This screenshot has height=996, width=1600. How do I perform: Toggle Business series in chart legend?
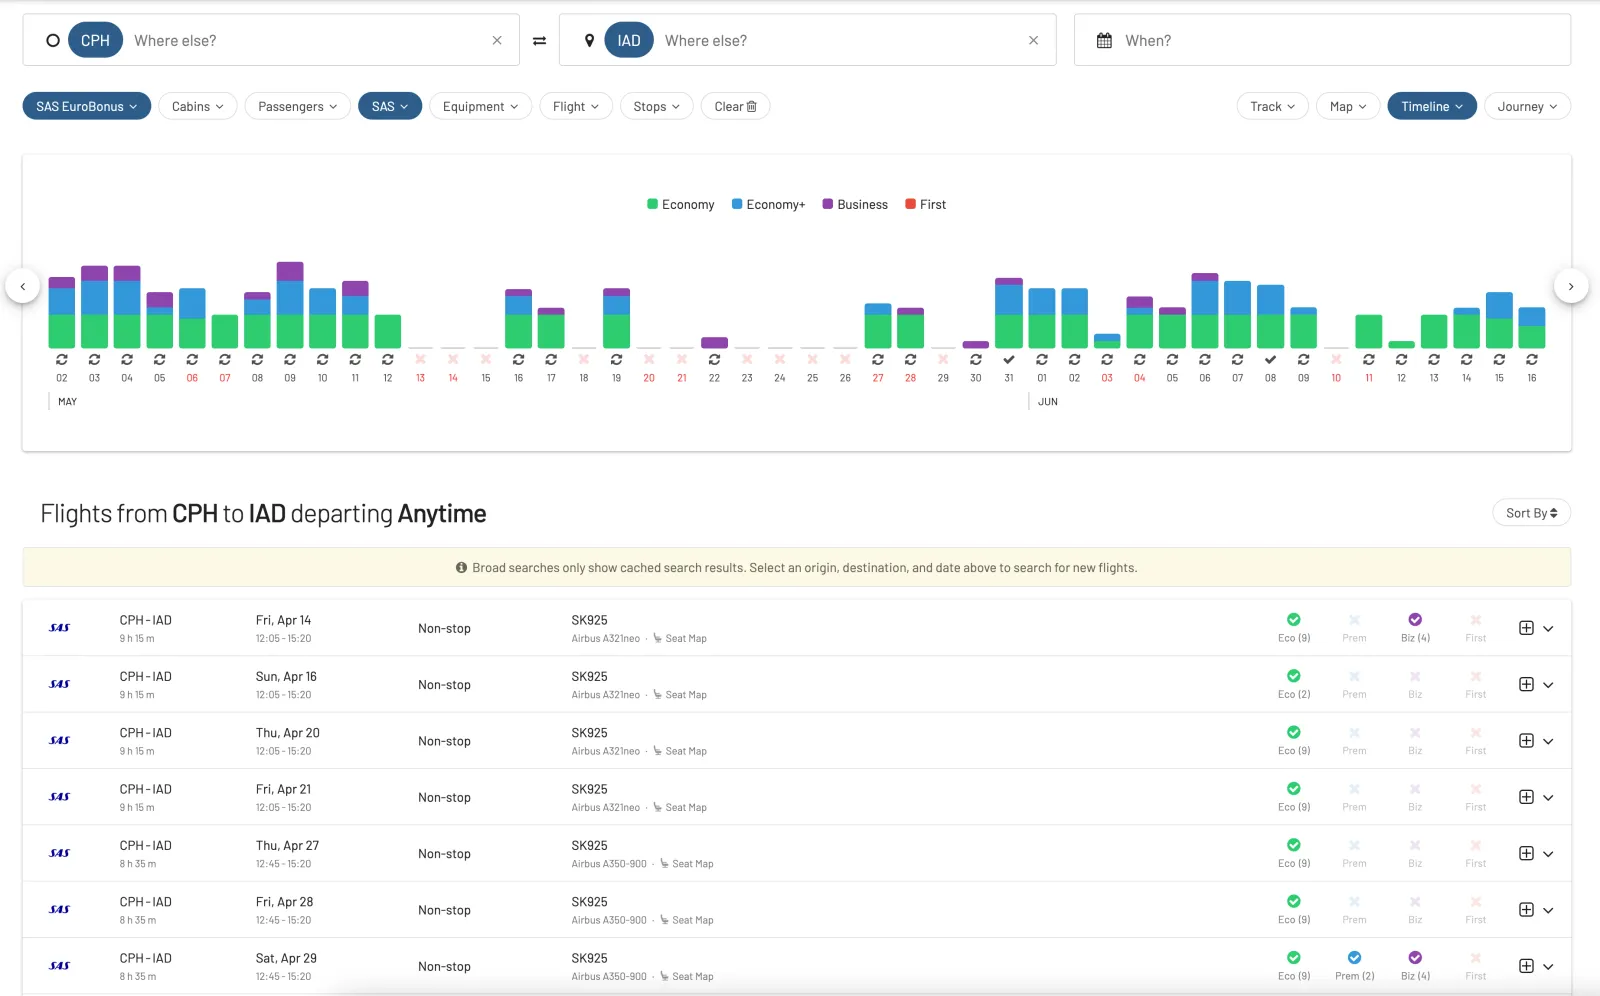click(855, 204)
